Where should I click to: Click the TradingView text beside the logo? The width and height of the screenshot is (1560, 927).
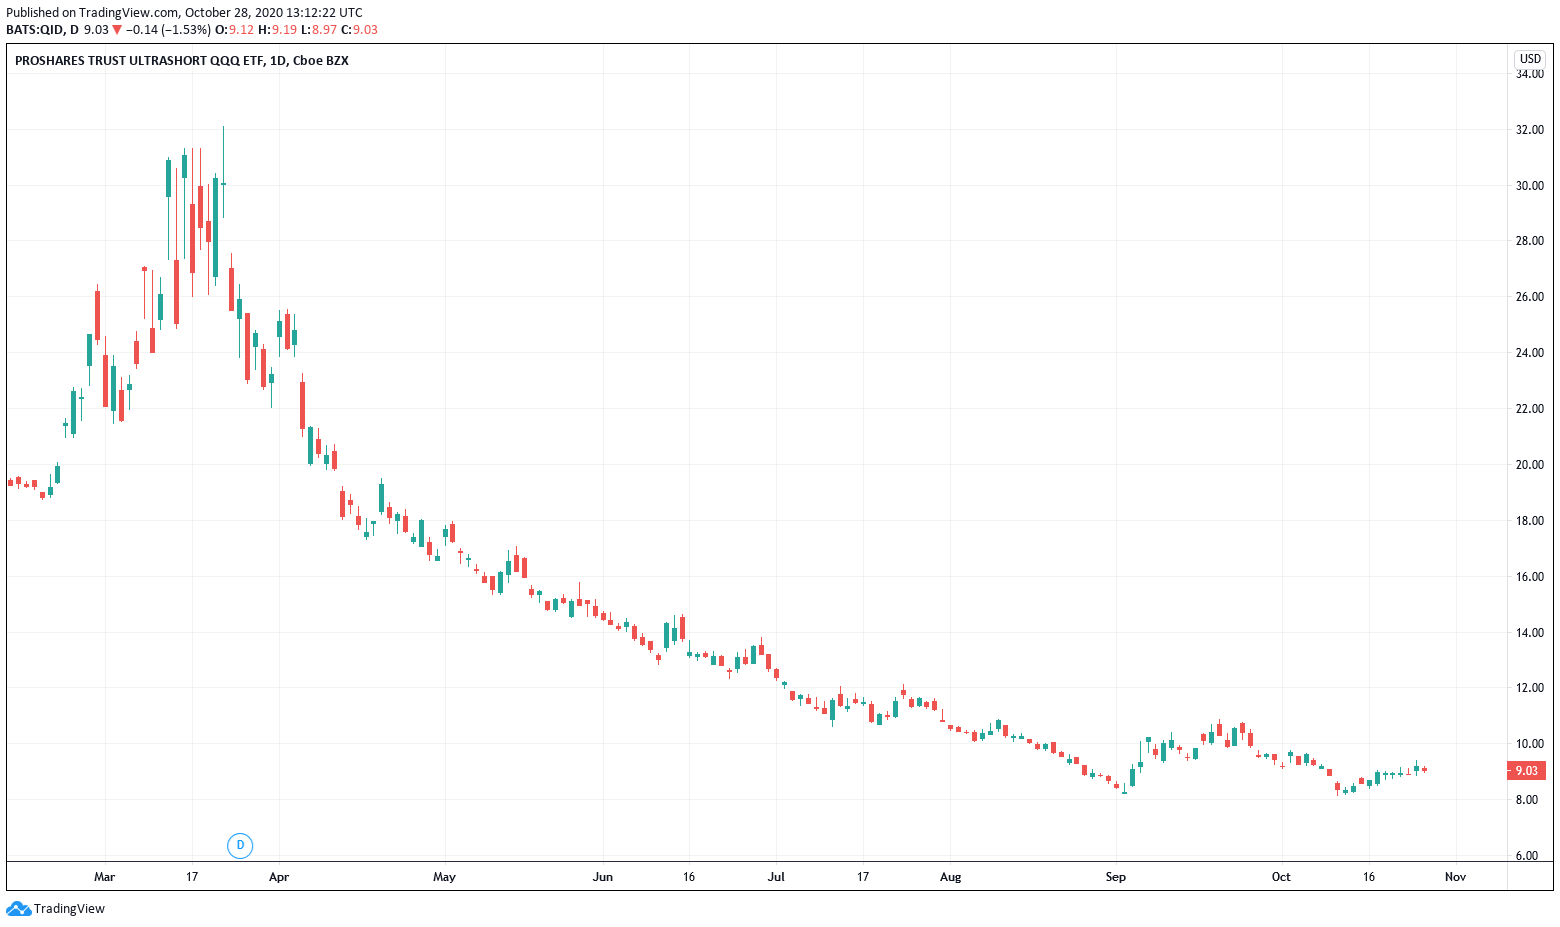[x=69, y=909]
